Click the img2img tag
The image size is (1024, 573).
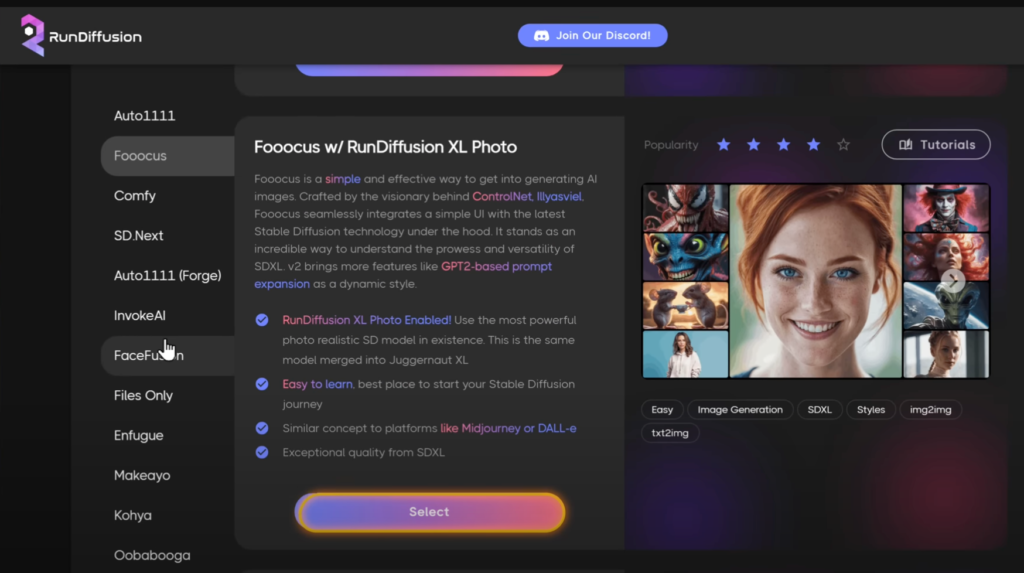[x=931, y=410]
